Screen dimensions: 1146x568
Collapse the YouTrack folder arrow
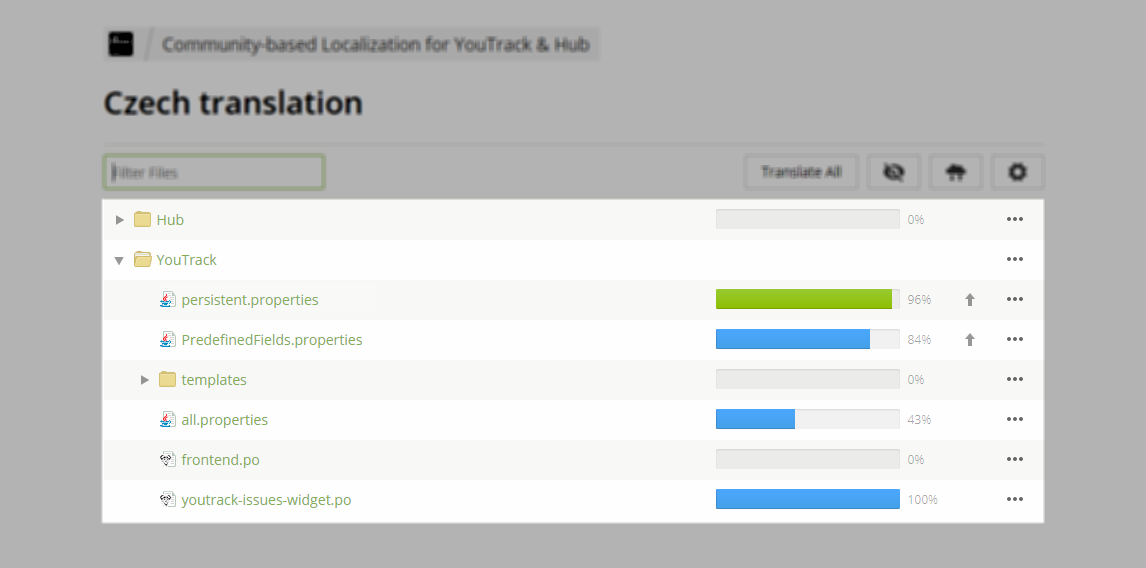(x=119, y=260)
